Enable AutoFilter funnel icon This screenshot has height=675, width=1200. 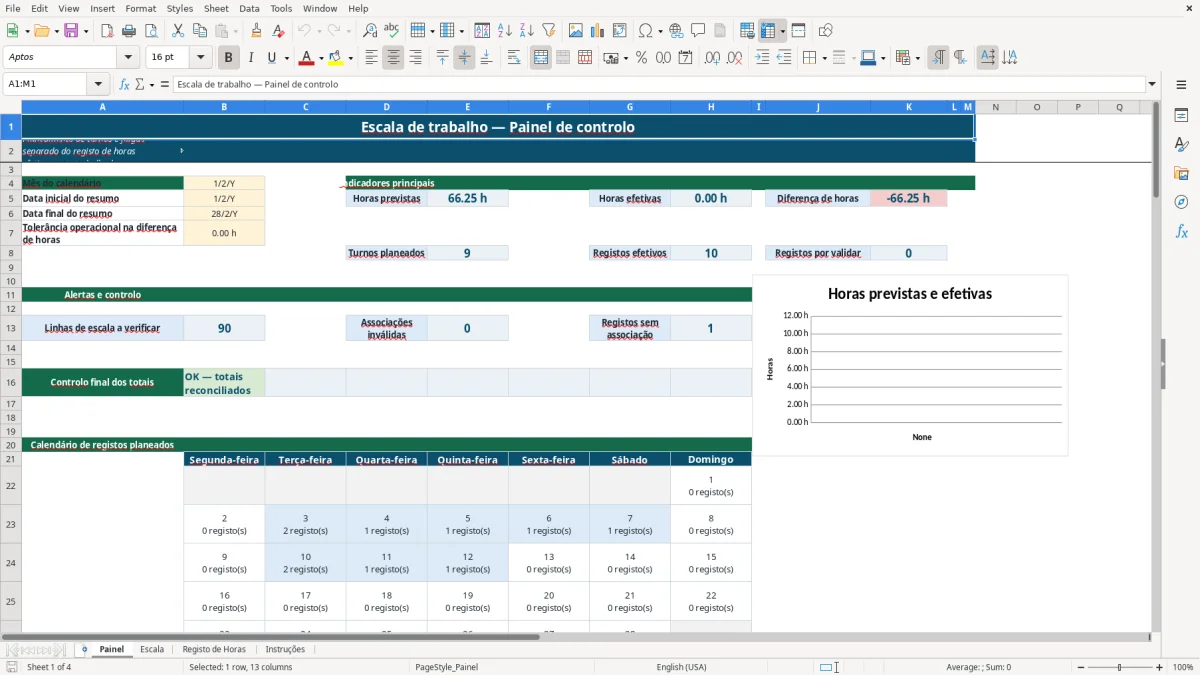coord(548,31)
